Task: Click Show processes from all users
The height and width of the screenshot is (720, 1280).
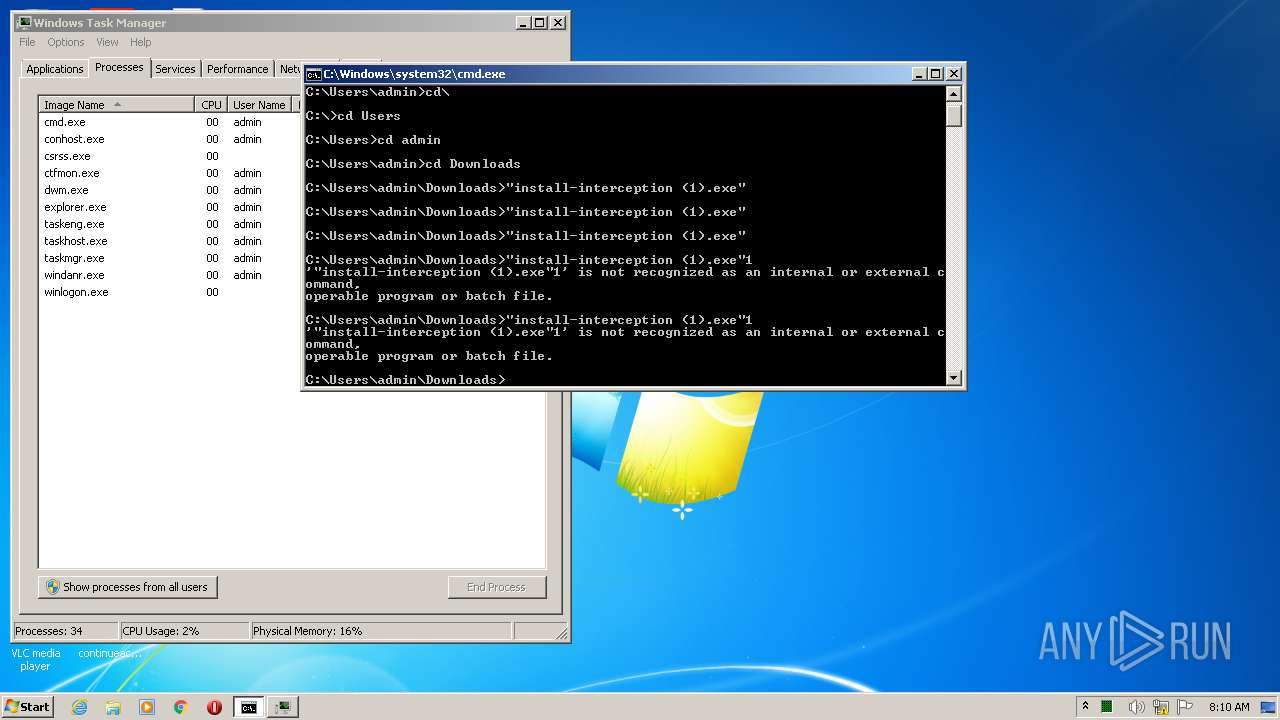Action: click(x=127, y=587)
